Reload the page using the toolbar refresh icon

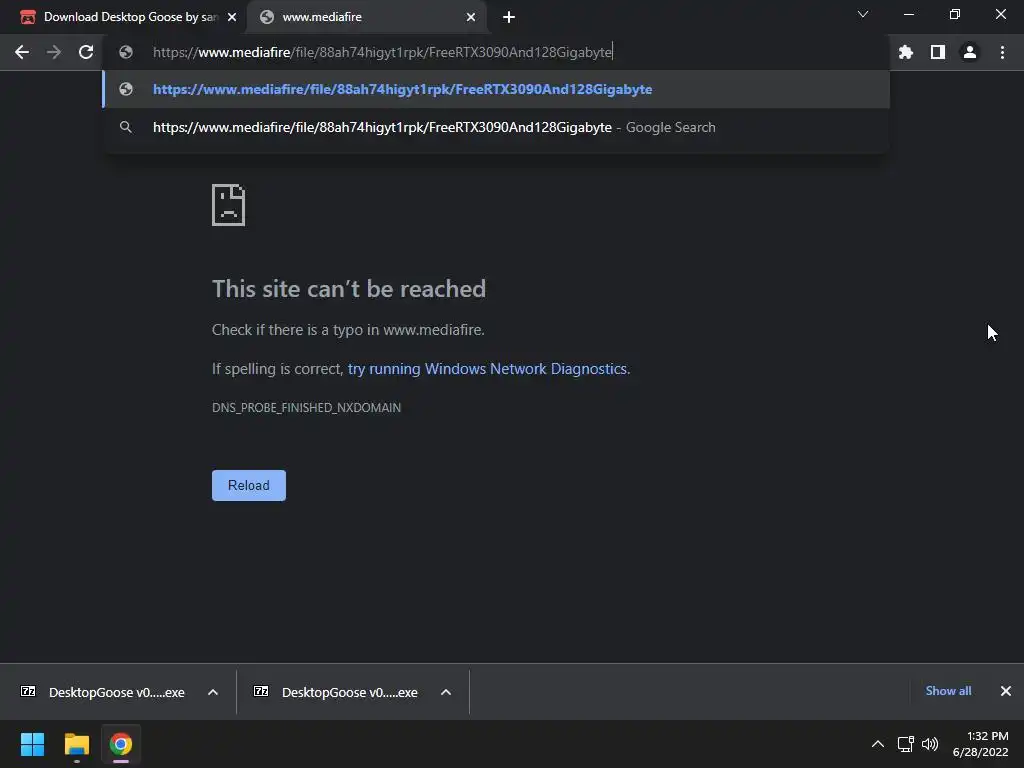(86, 52)
